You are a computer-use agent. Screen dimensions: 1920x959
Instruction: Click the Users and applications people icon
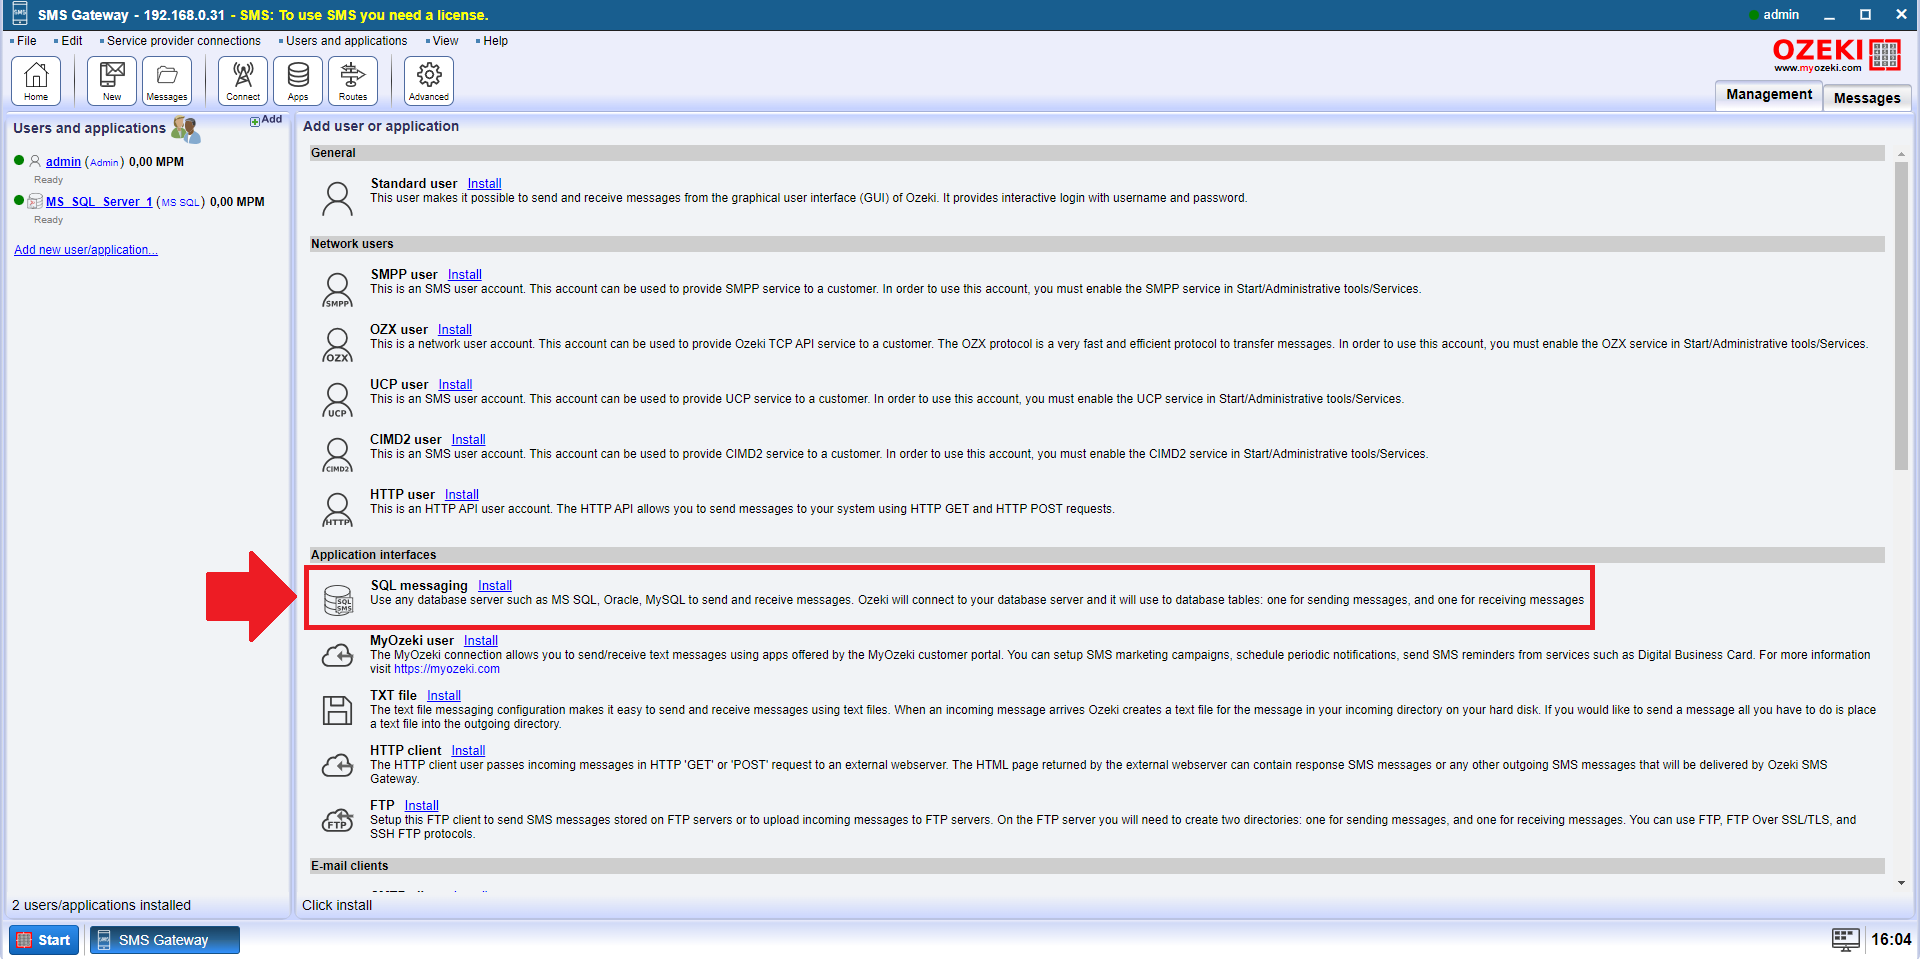click(x=186, y=129)
